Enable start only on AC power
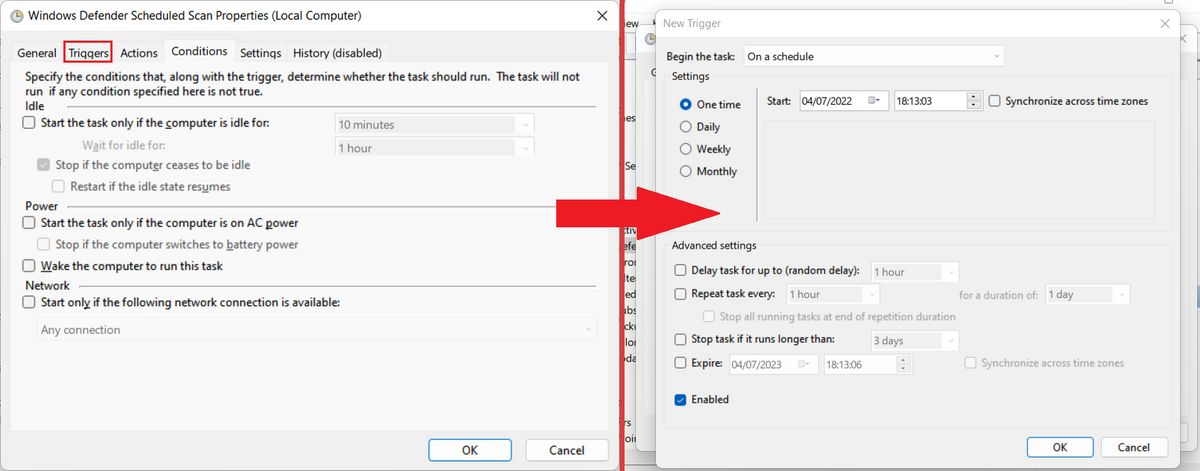 (29, 223)
